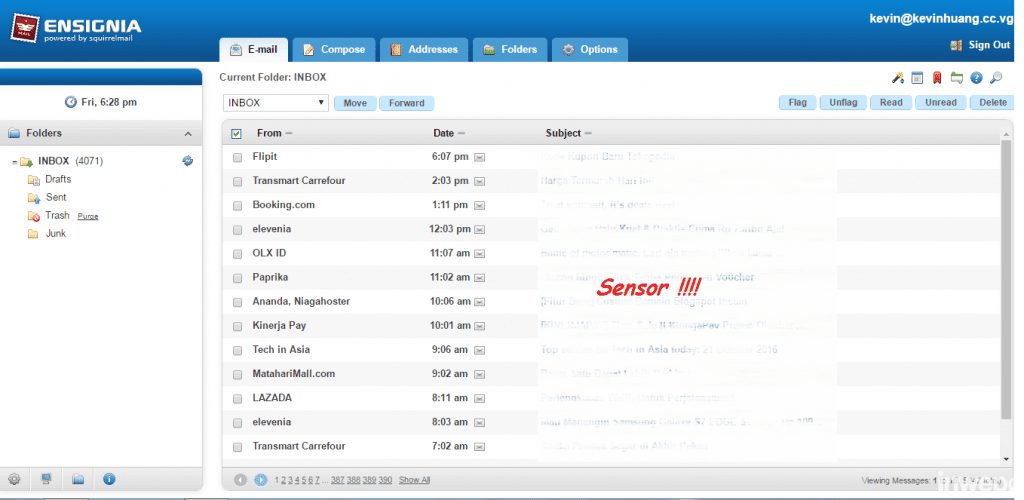Viewport: 1024px width, 500px height.
Task: Go to next page with blue arrow icon
Action: click(260, 480)
